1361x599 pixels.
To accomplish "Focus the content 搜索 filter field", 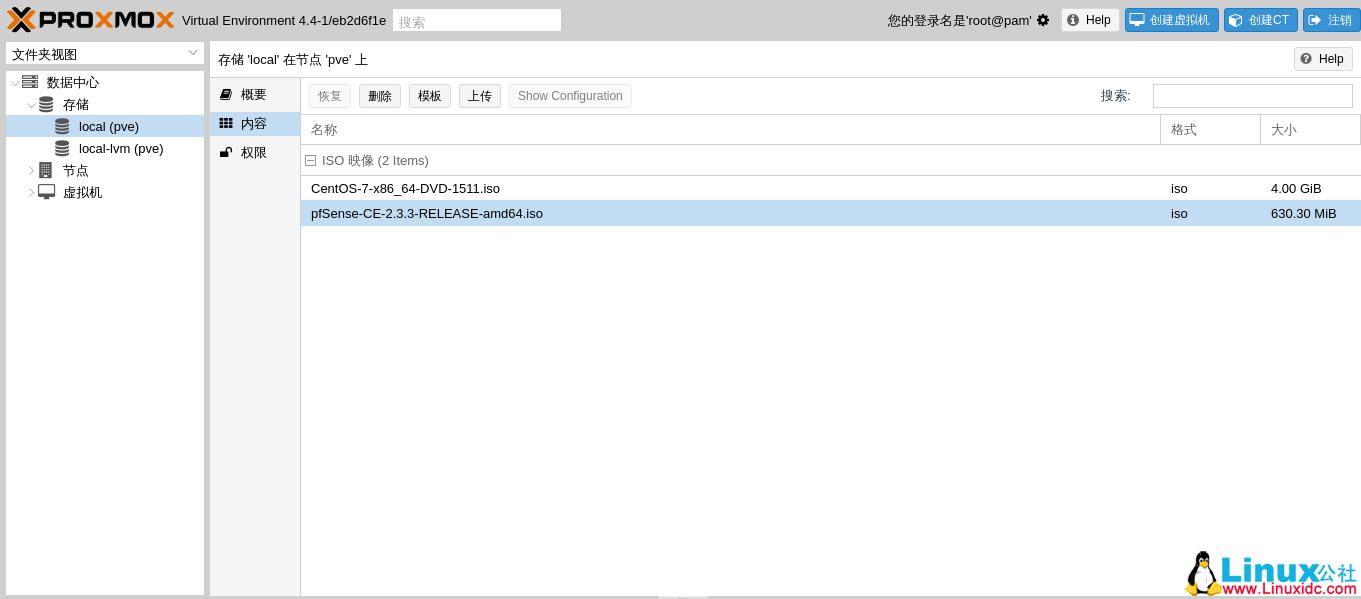I will [1253, 96].
